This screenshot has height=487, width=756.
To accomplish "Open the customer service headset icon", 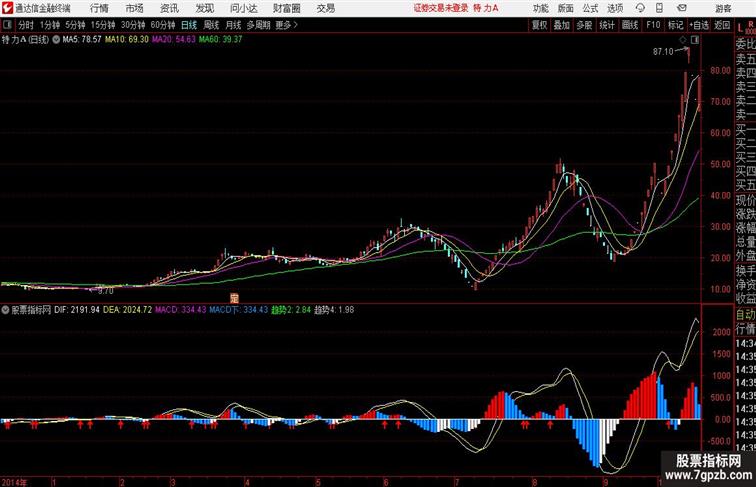I will [640, 8].
